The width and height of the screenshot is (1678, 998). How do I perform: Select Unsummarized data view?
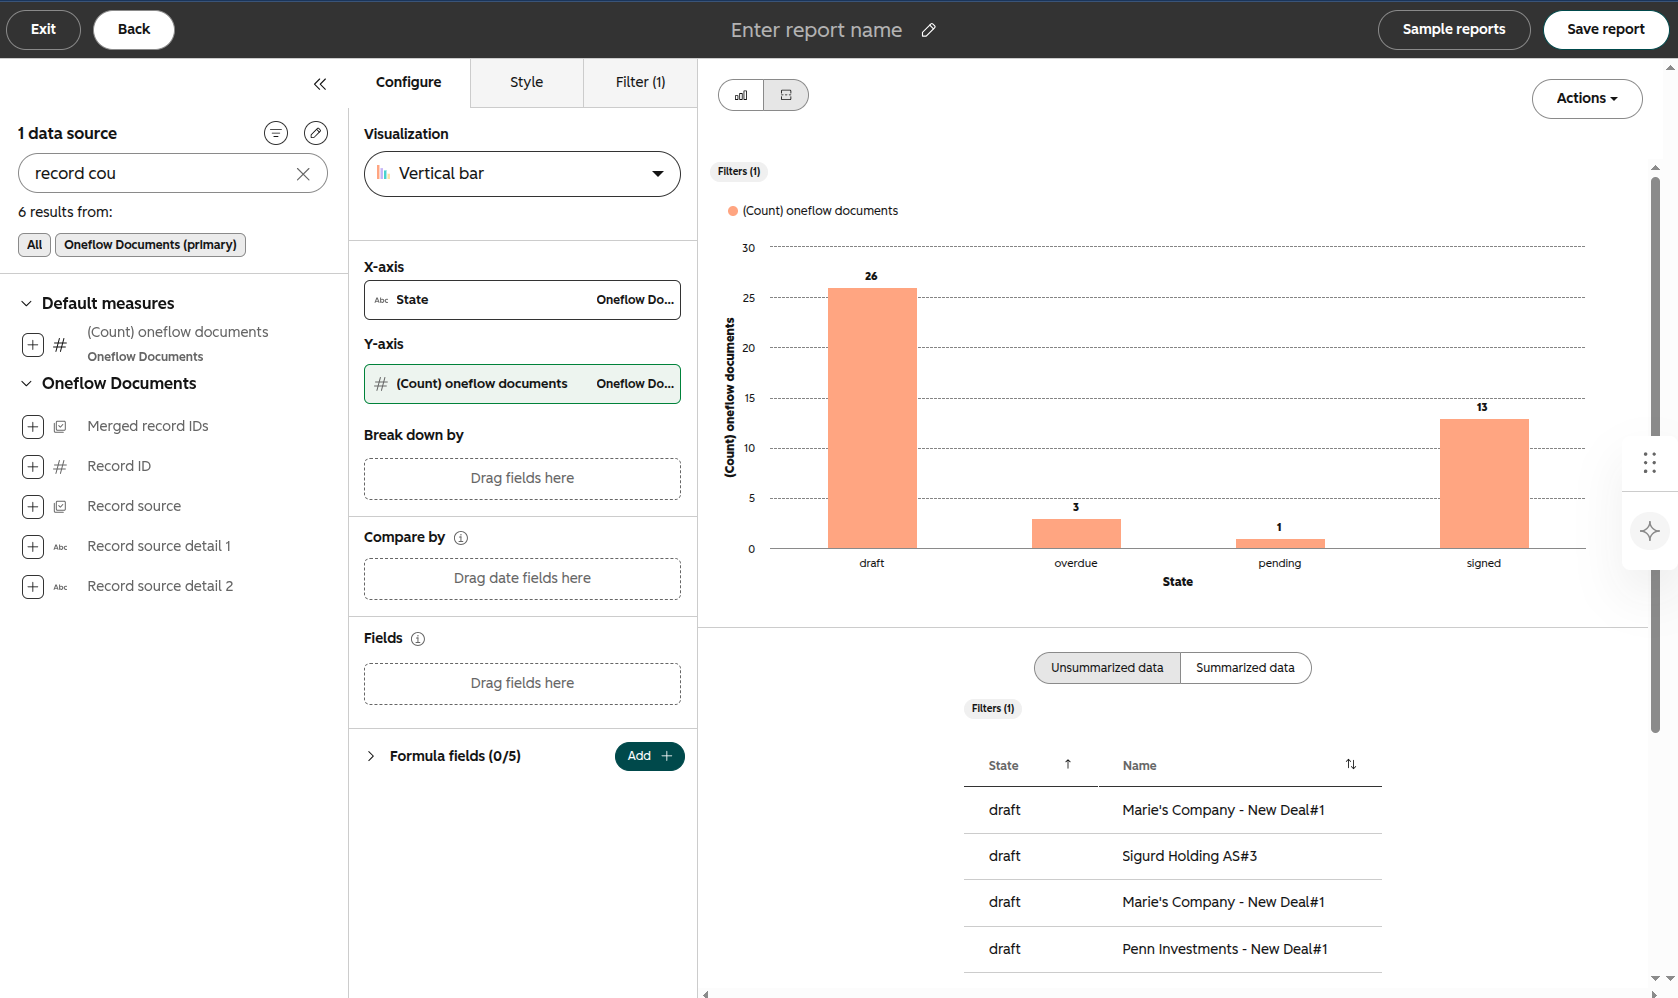(1107, 668)
